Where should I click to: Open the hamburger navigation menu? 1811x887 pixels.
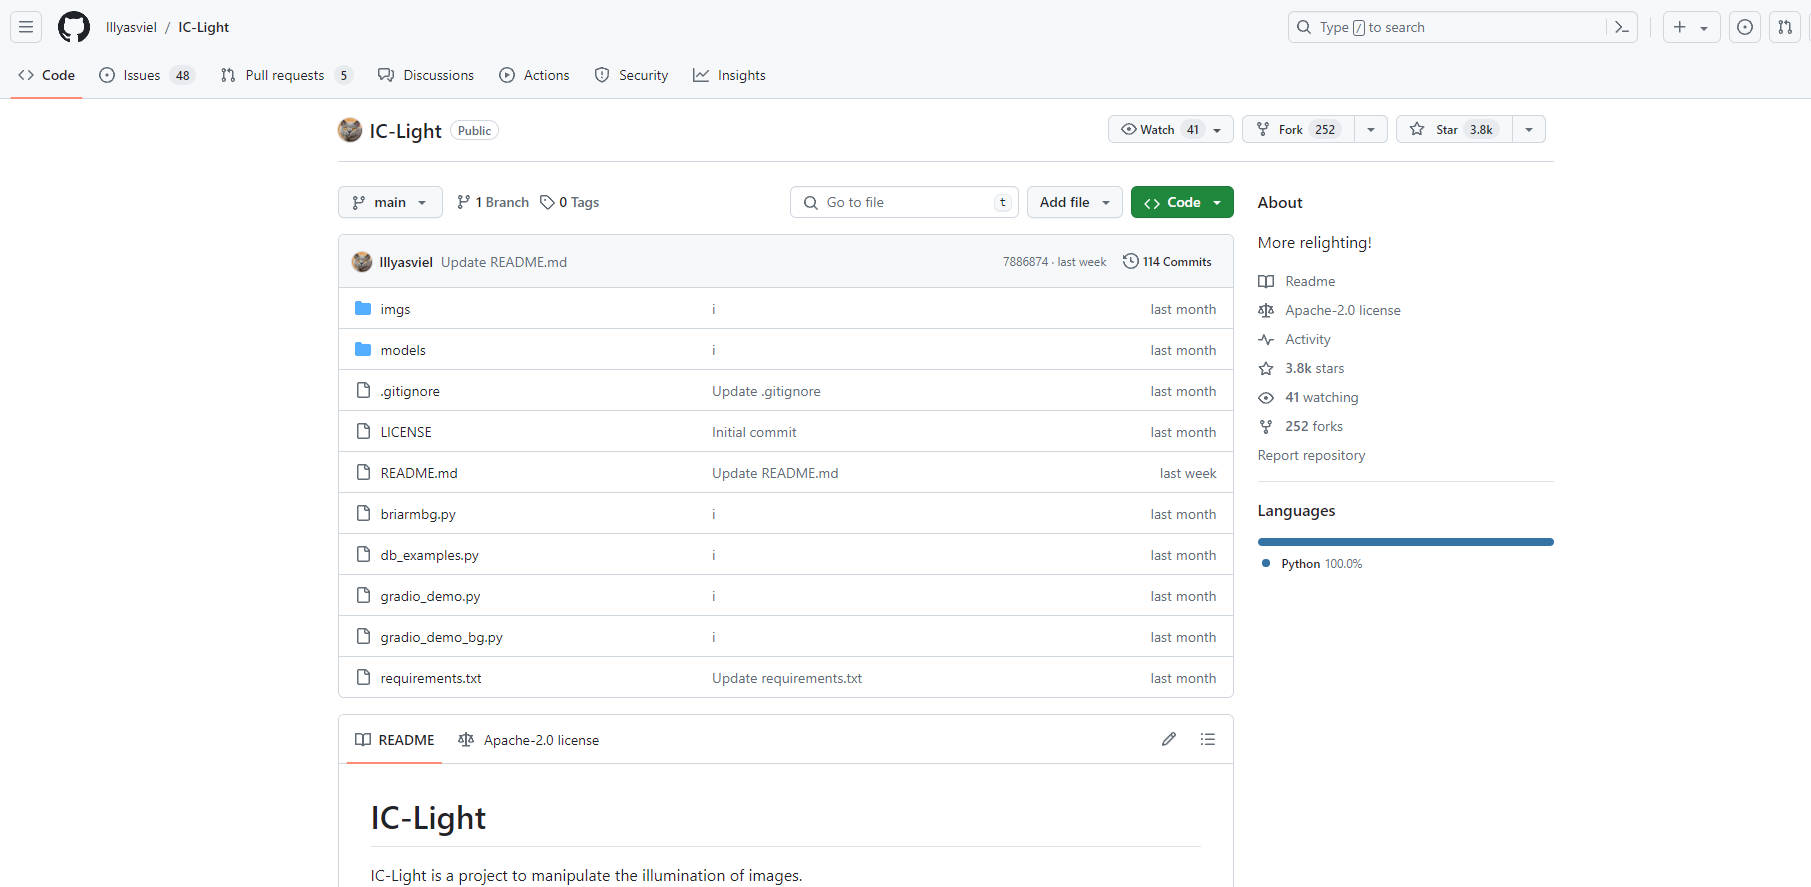[x=26, y=27]
